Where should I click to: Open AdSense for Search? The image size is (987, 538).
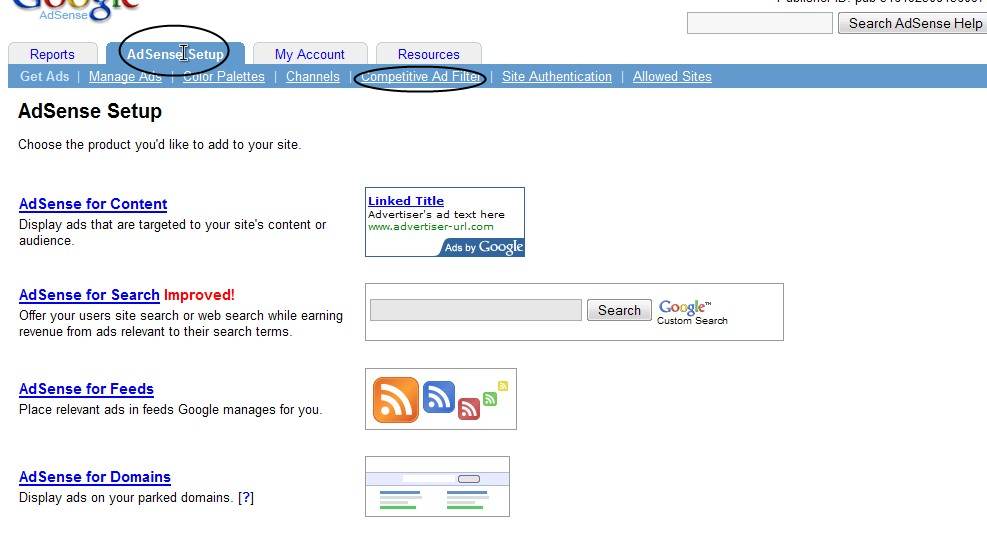[x=89, y=294]
